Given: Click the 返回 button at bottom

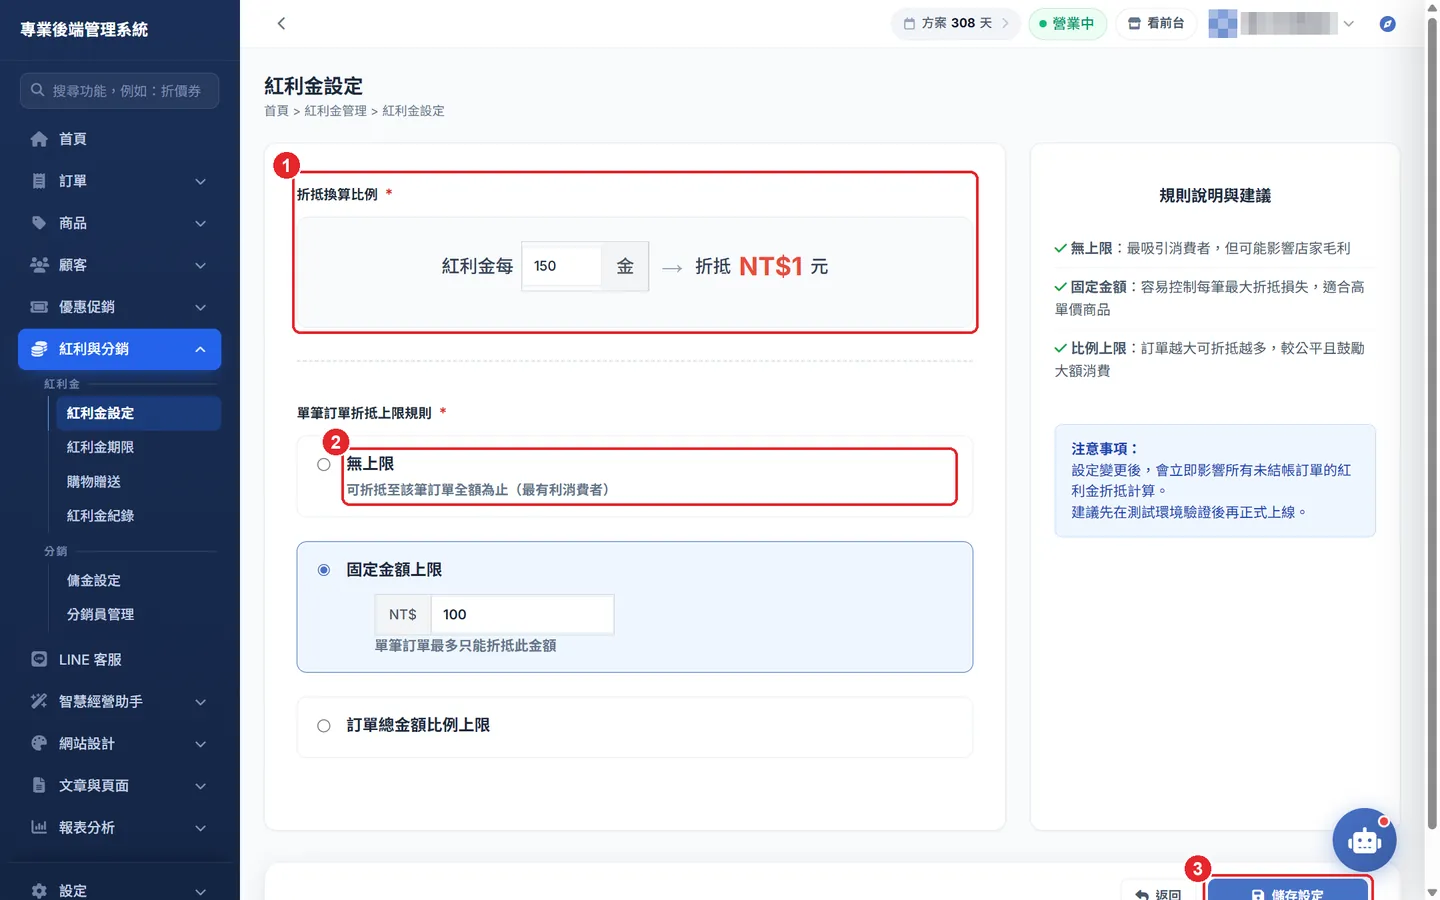Looking at the screenshot, I should (1159, 892).
